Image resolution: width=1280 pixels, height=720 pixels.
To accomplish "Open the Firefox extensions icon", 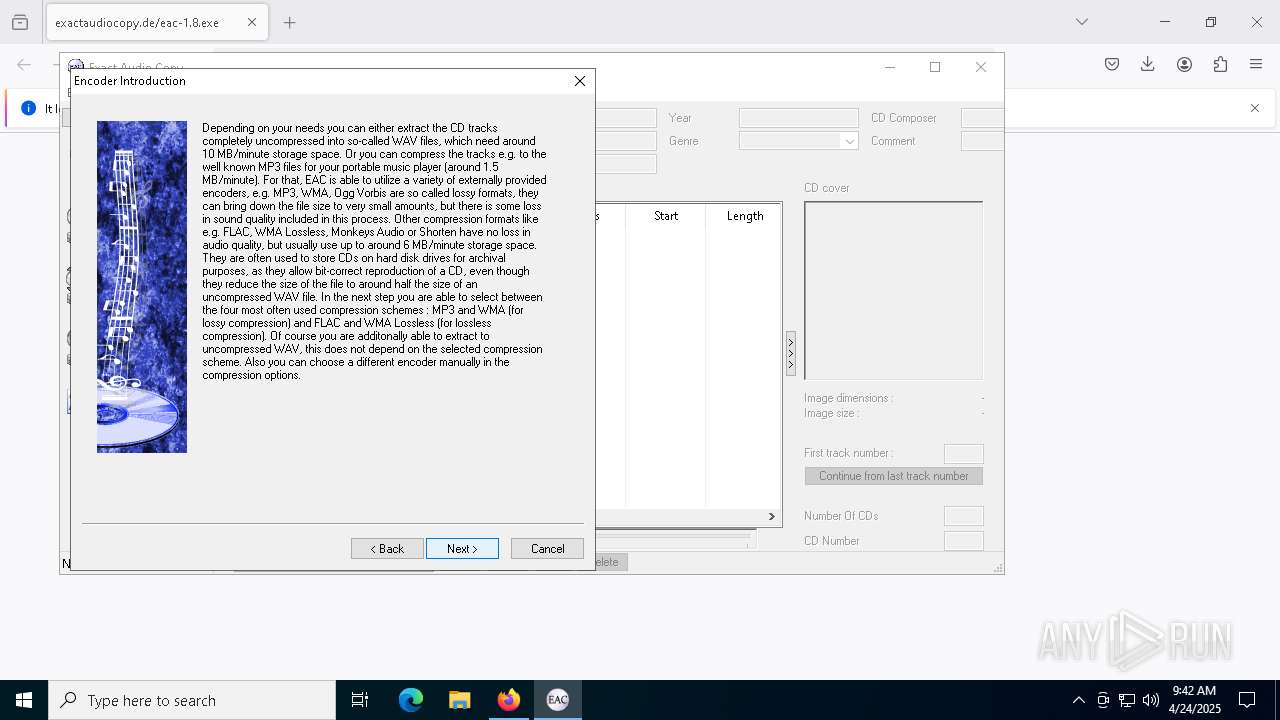I will click(1220, 64).
